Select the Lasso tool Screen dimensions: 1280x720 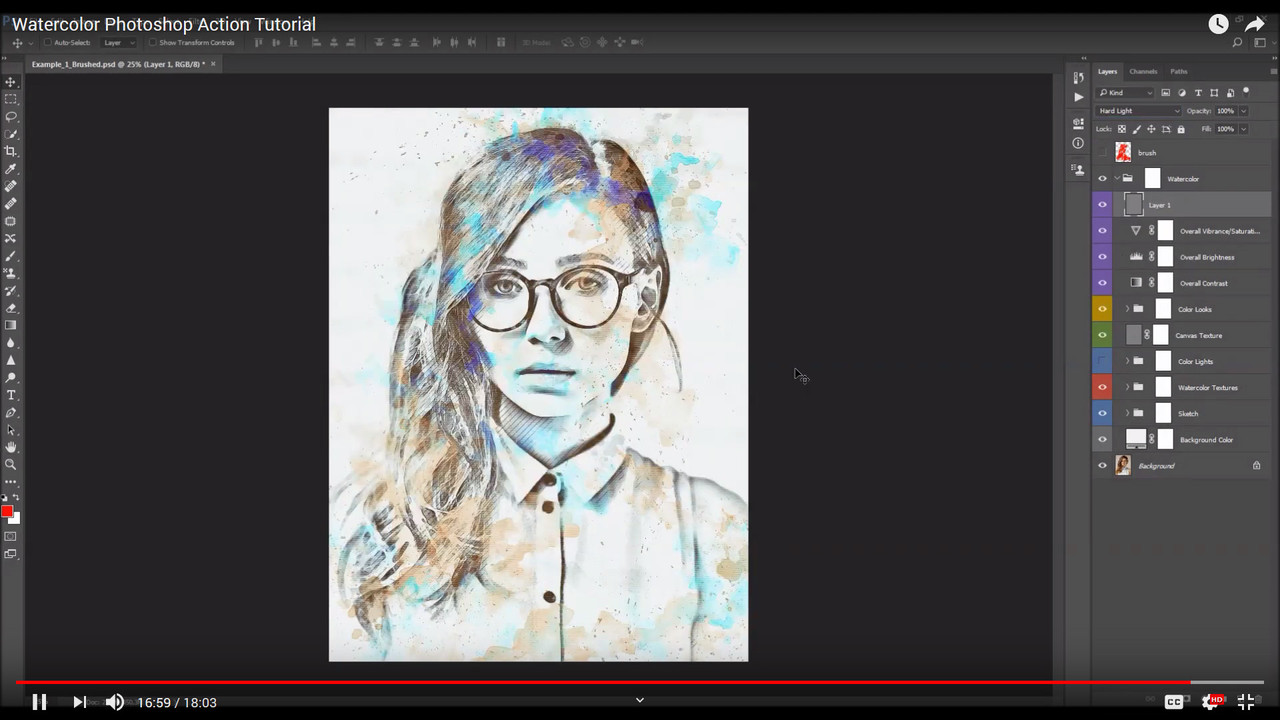click(x=10, y=116)
